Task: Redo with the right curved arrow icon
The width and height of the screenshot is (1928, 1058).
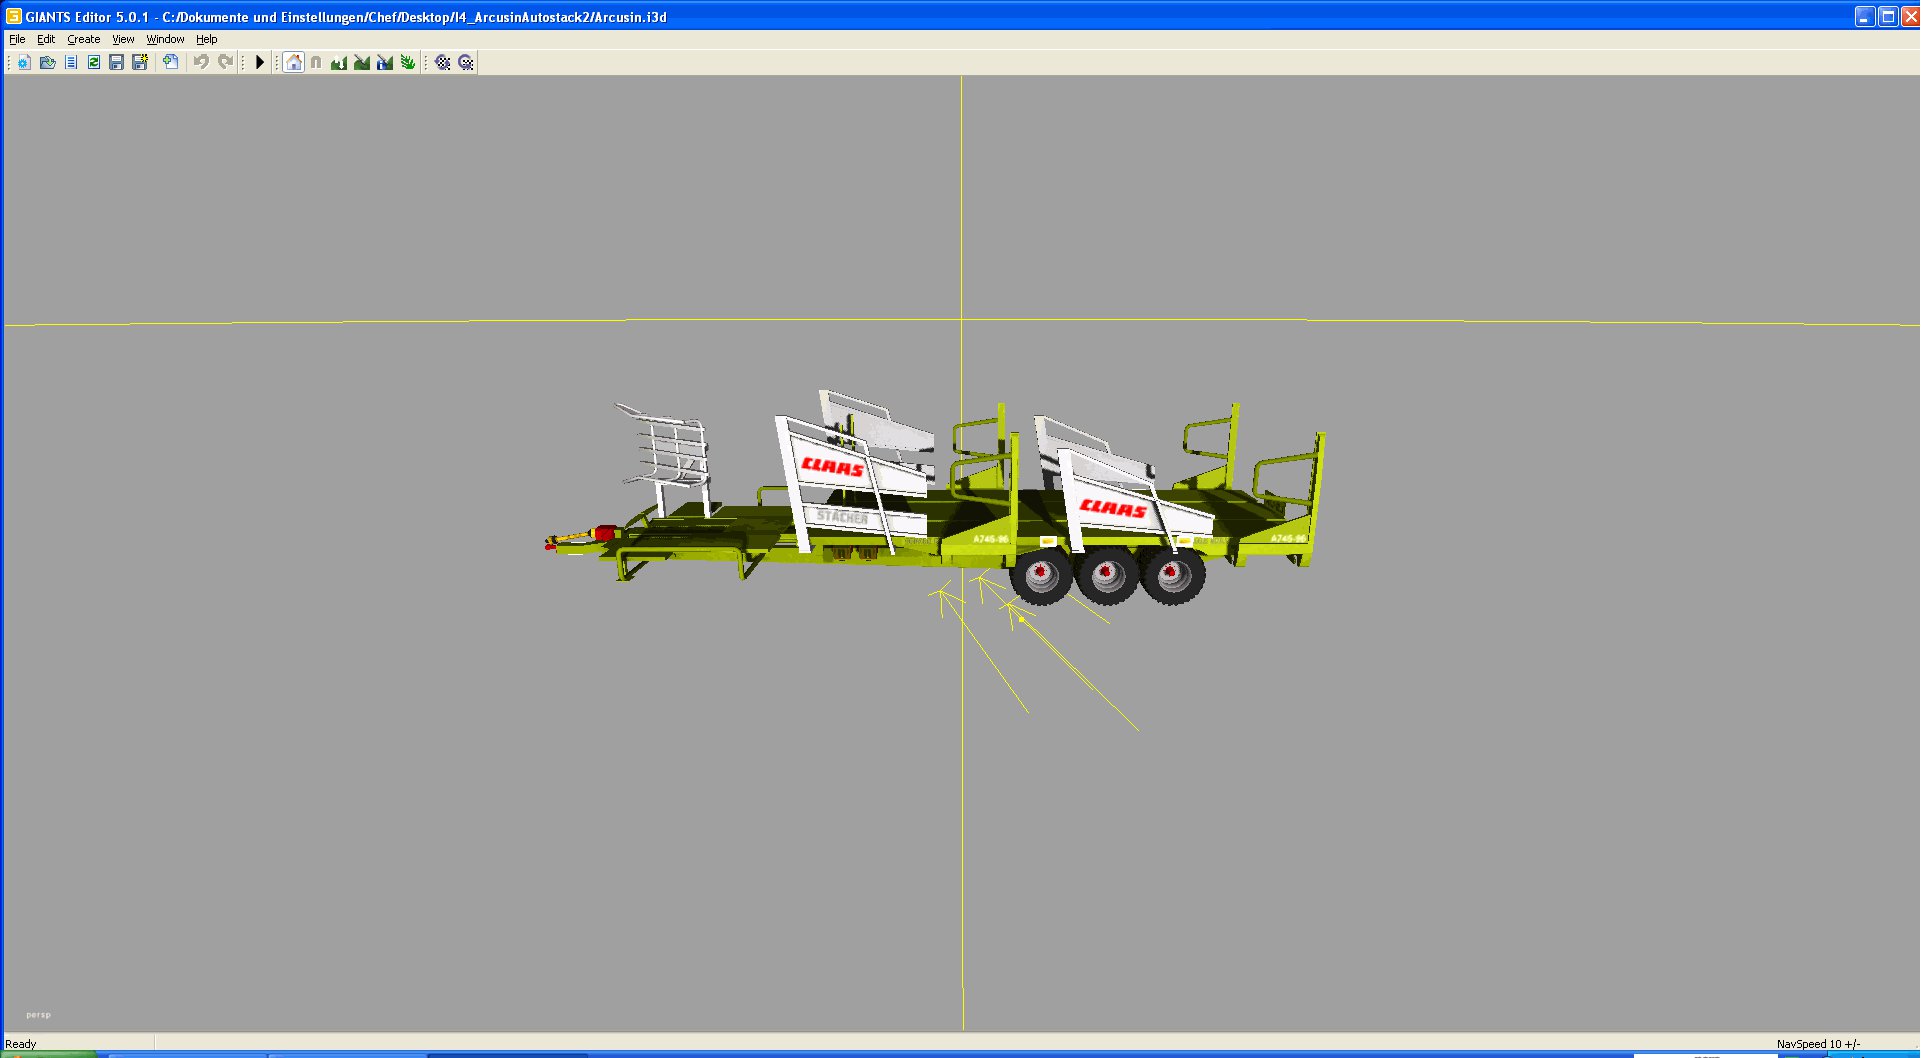Action: (226, 62)
